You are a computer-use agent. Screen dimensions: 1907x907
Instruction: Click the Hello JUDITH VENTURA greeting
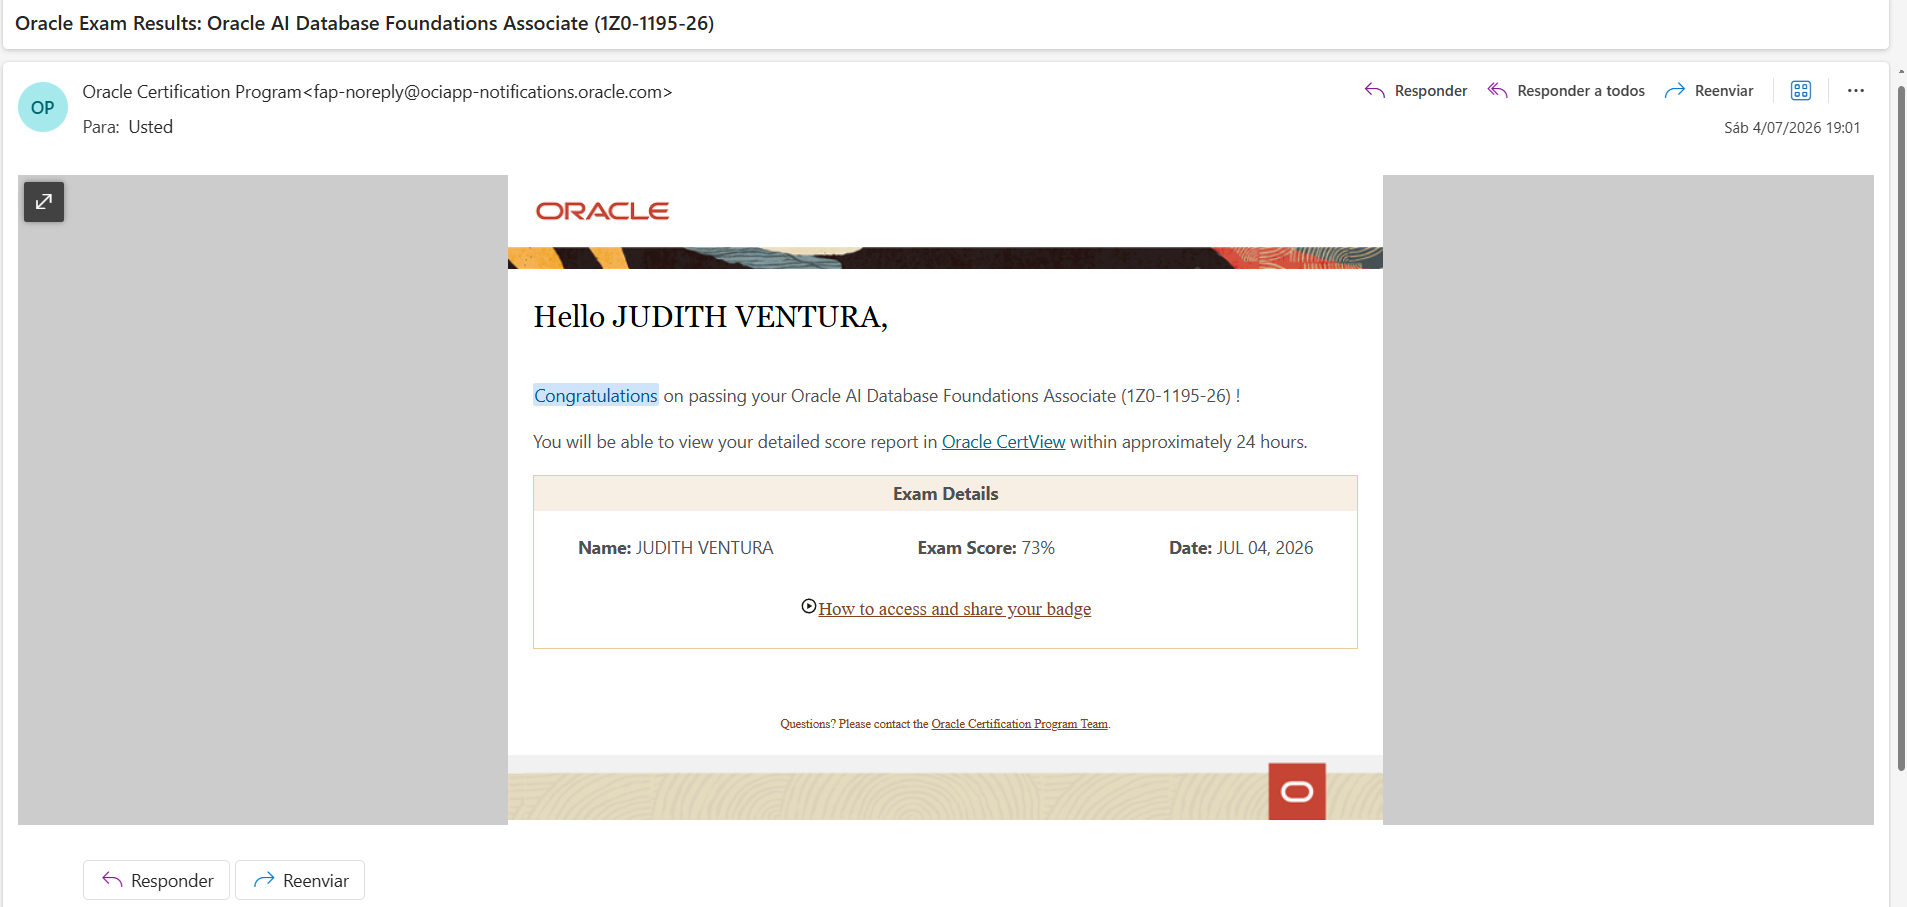pyautogui.click(x=711, y=317)
